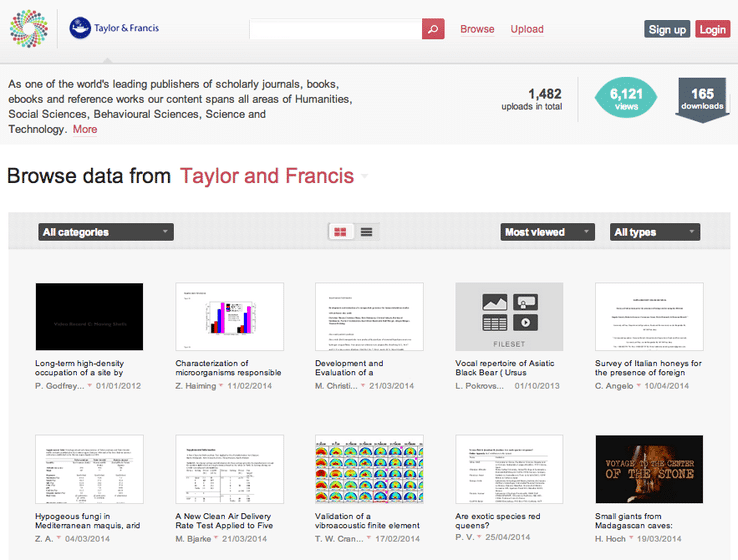Open title Validation of a vibroacoustic finite element
The image size is (738, 560).
point(367,521)
